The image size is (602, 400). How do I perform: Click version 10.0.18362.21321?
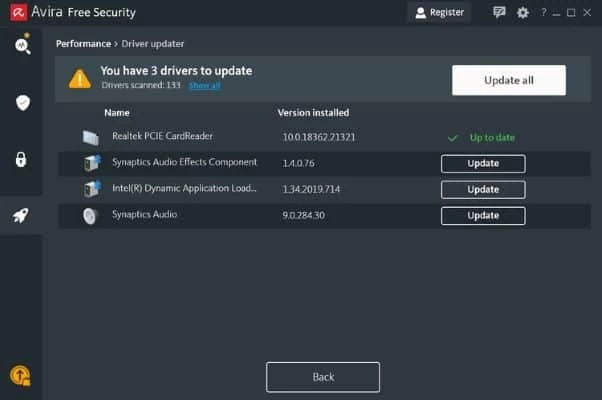point(319,137)
